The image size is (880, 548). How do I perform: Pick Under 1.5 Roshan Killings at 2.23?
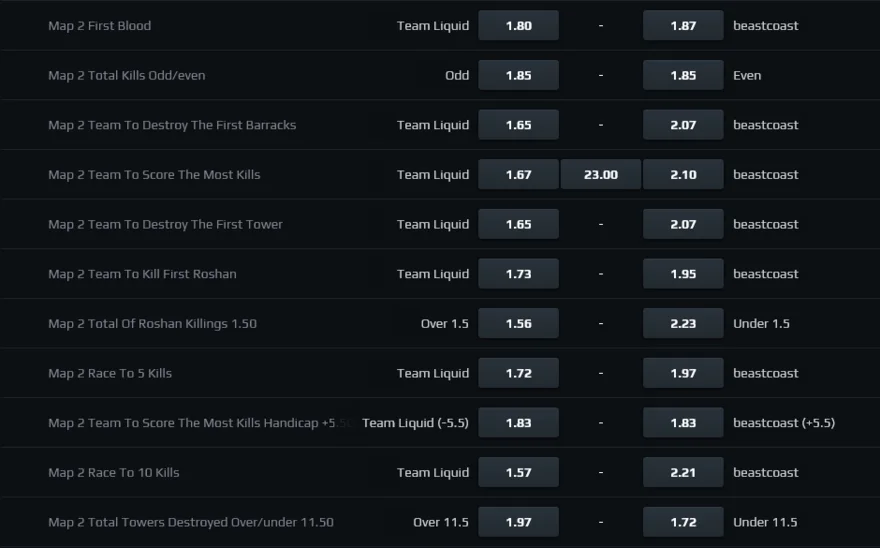pos(683,323)
